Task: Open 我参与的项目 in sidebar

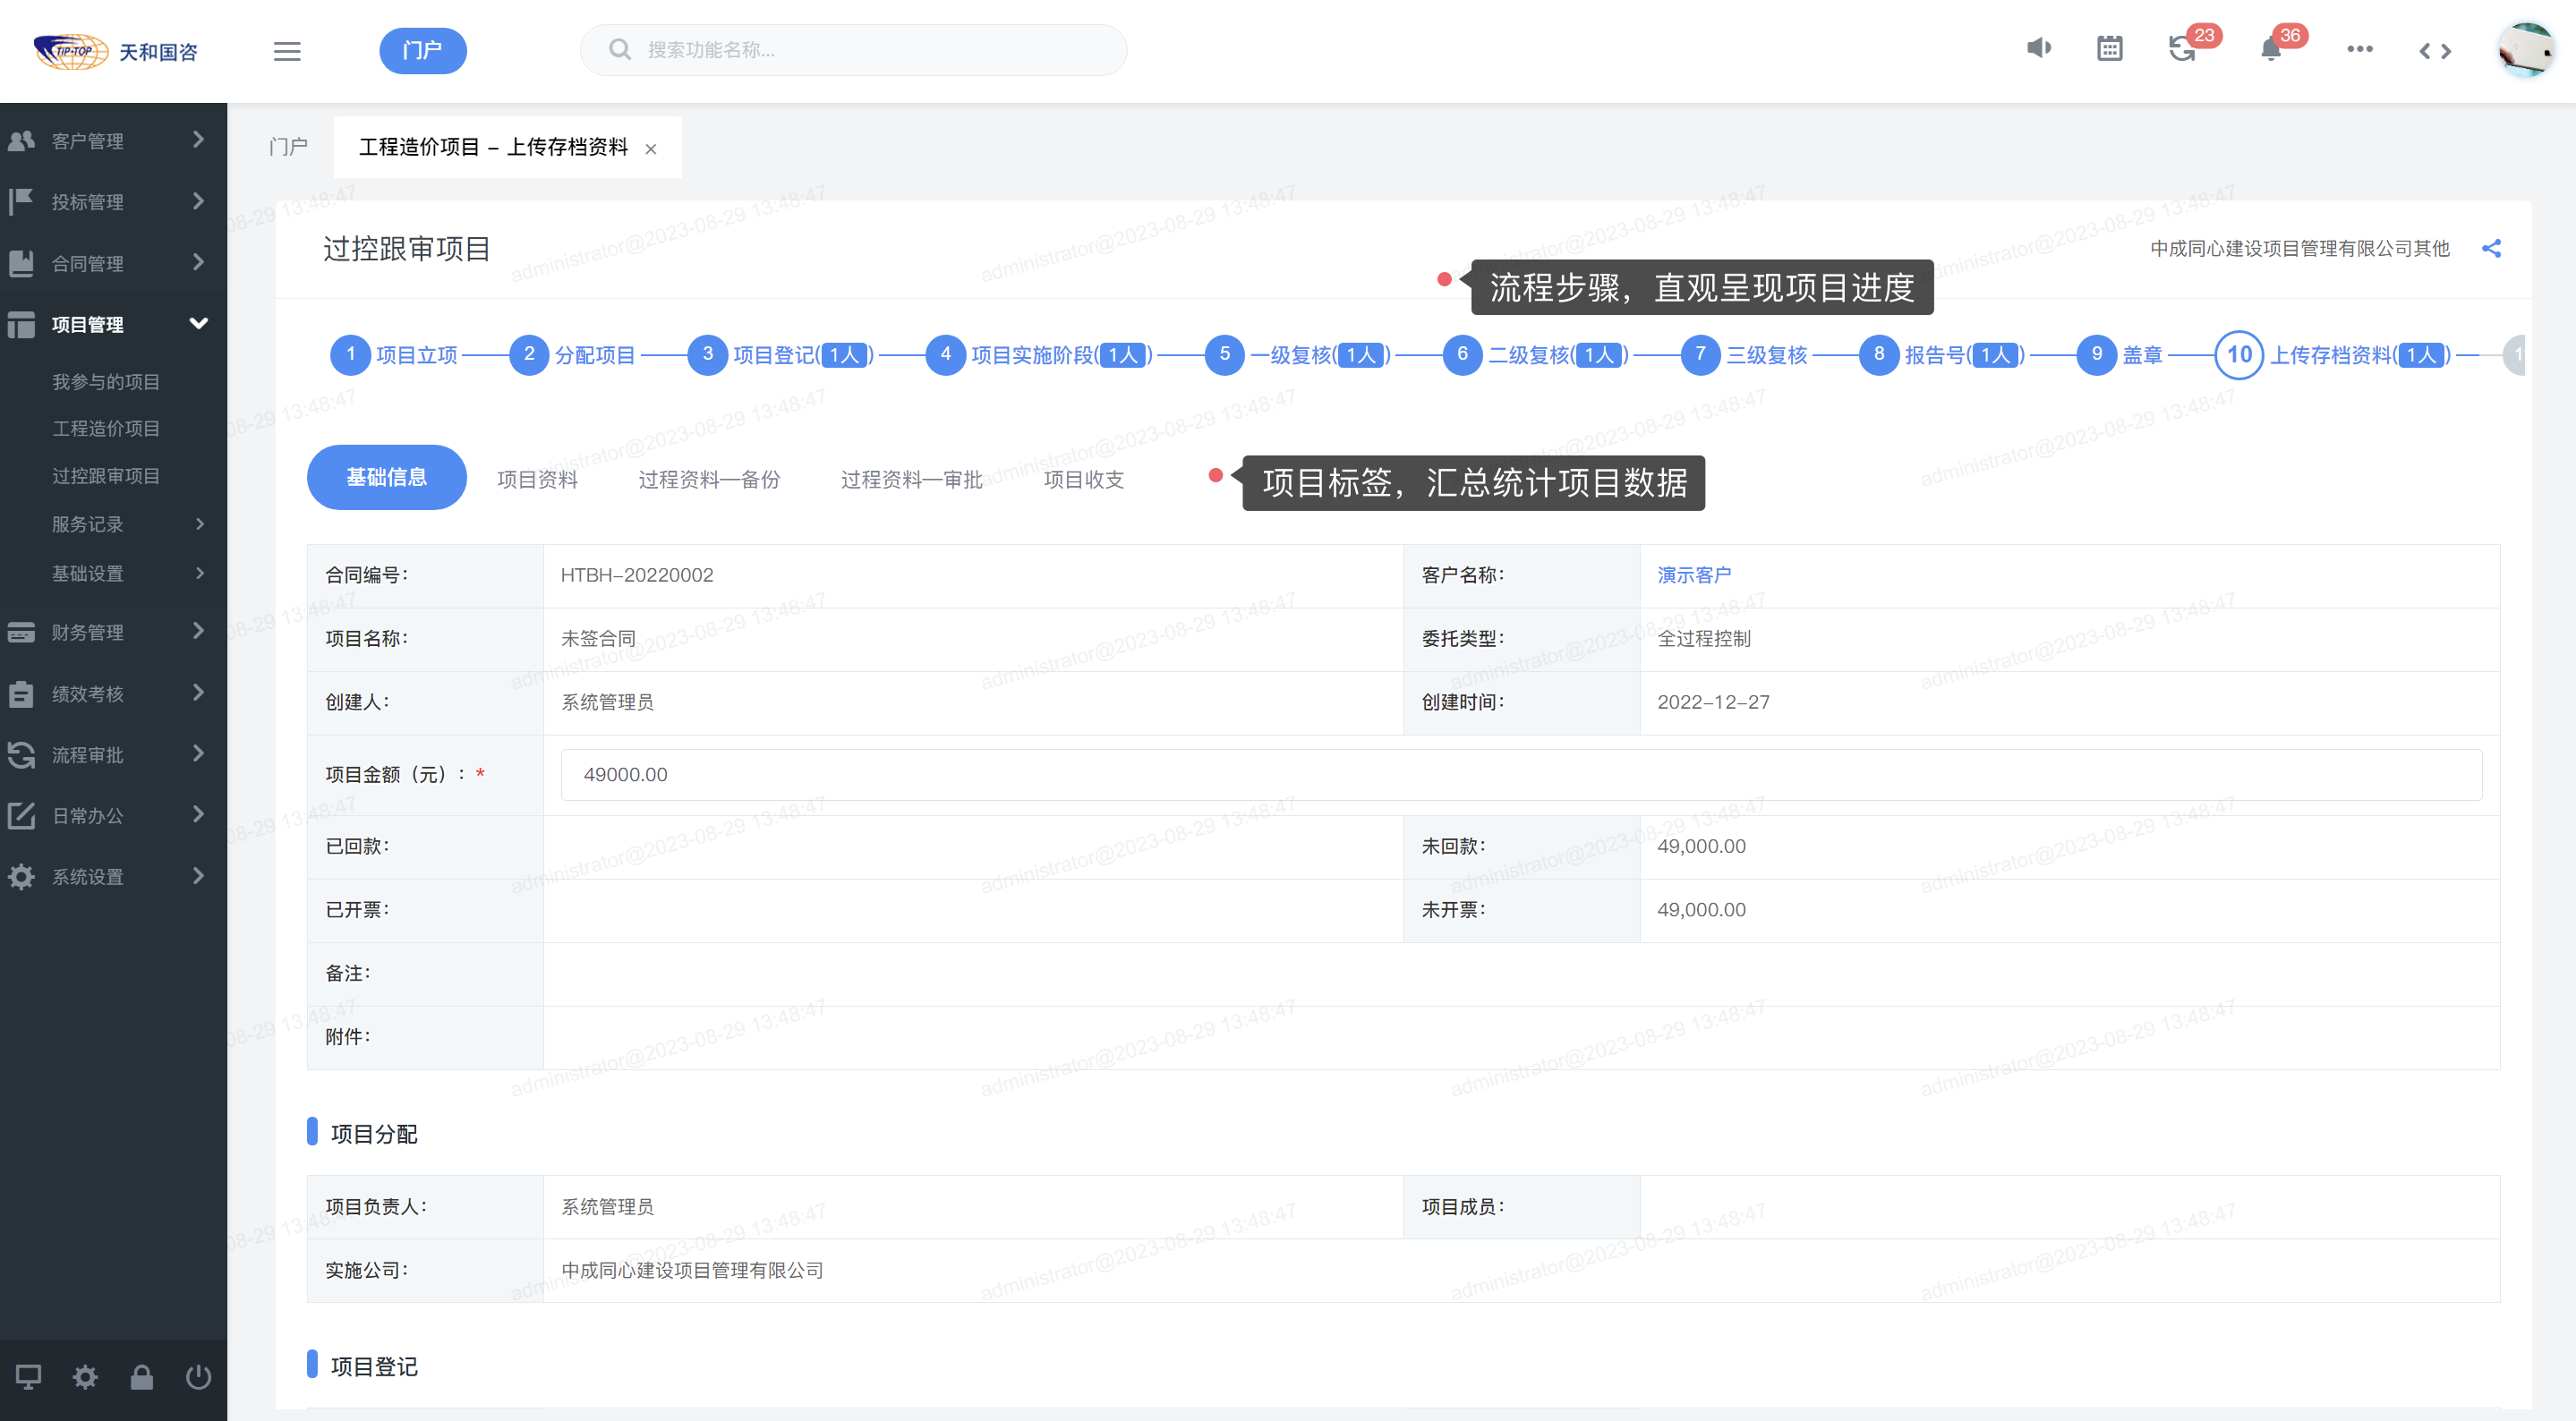Action: [x=106, y=382]
